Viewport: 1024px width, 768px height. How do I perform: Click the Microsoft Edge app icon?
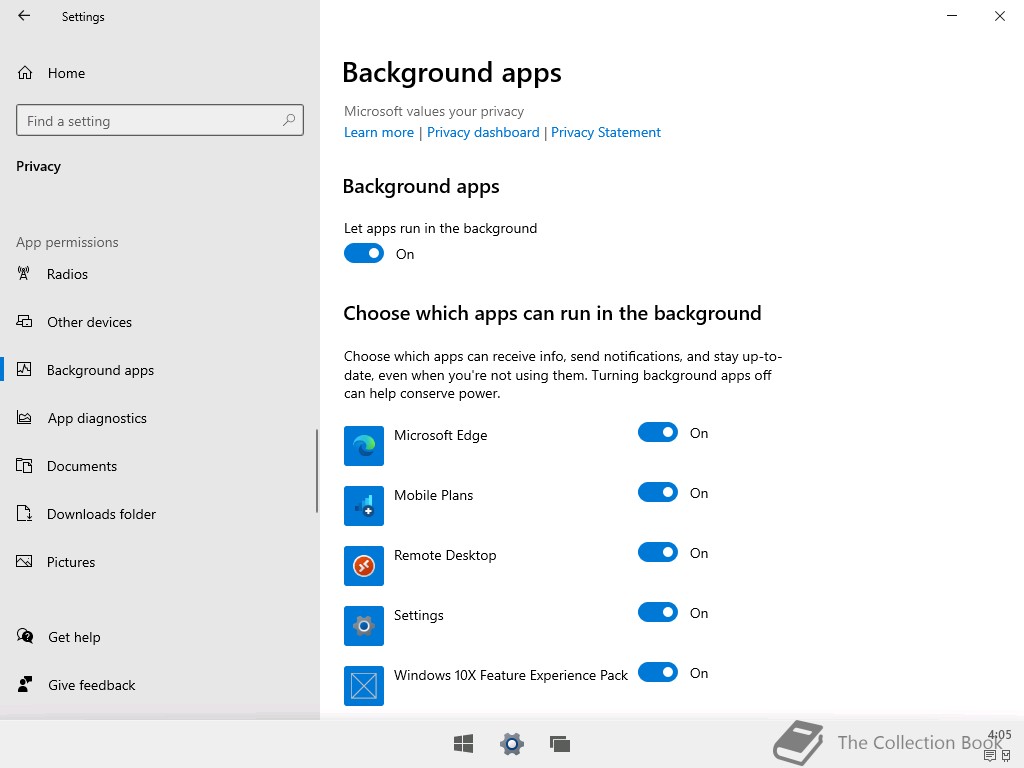coord(364,446)
